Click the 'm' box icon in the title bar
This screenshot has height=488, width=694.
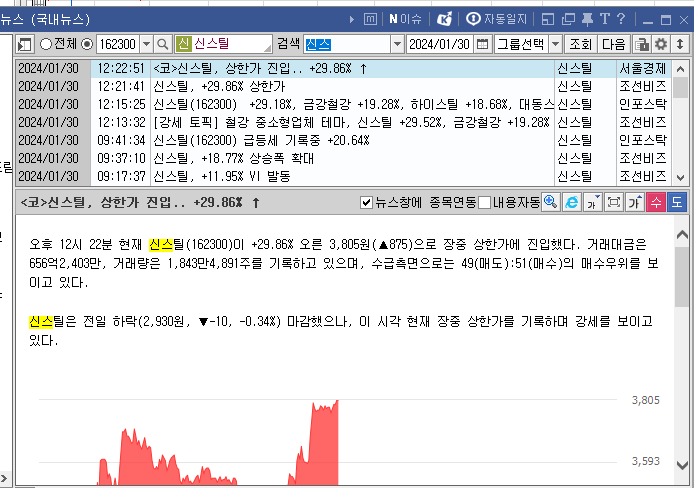[370, 19]
